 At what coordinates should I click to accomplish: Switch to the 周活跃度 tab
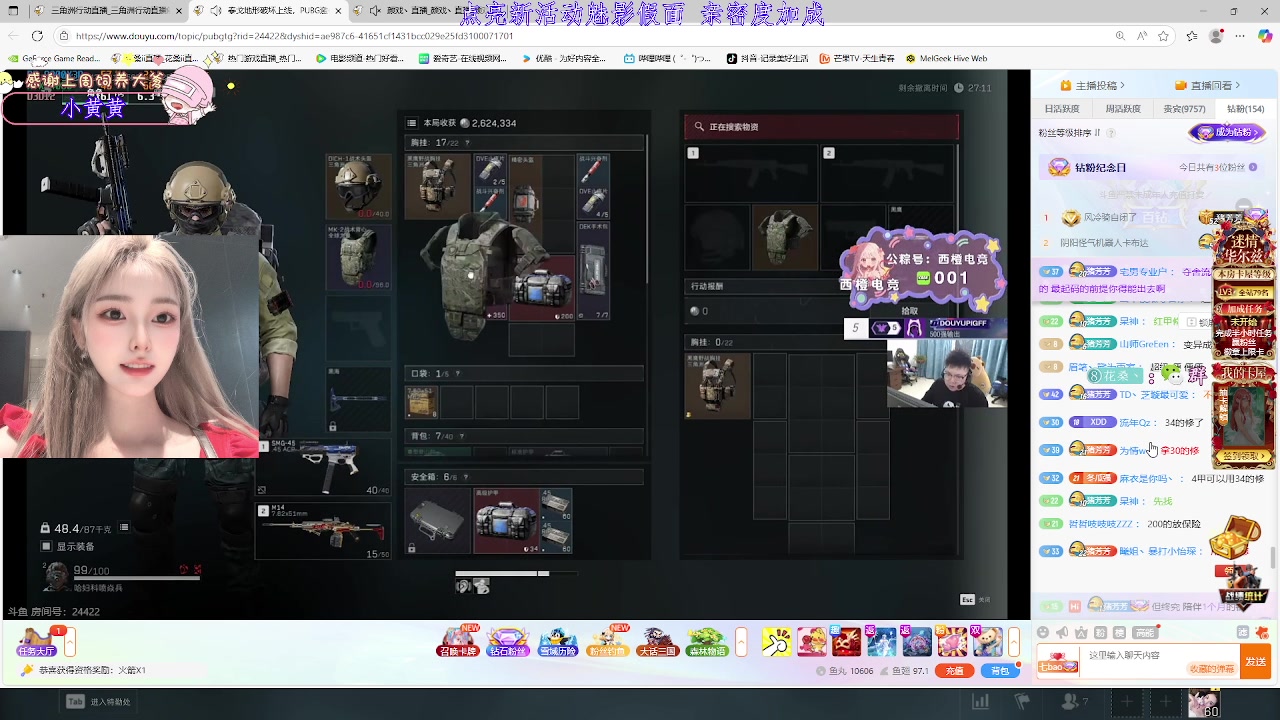[x=1123, y=109]
